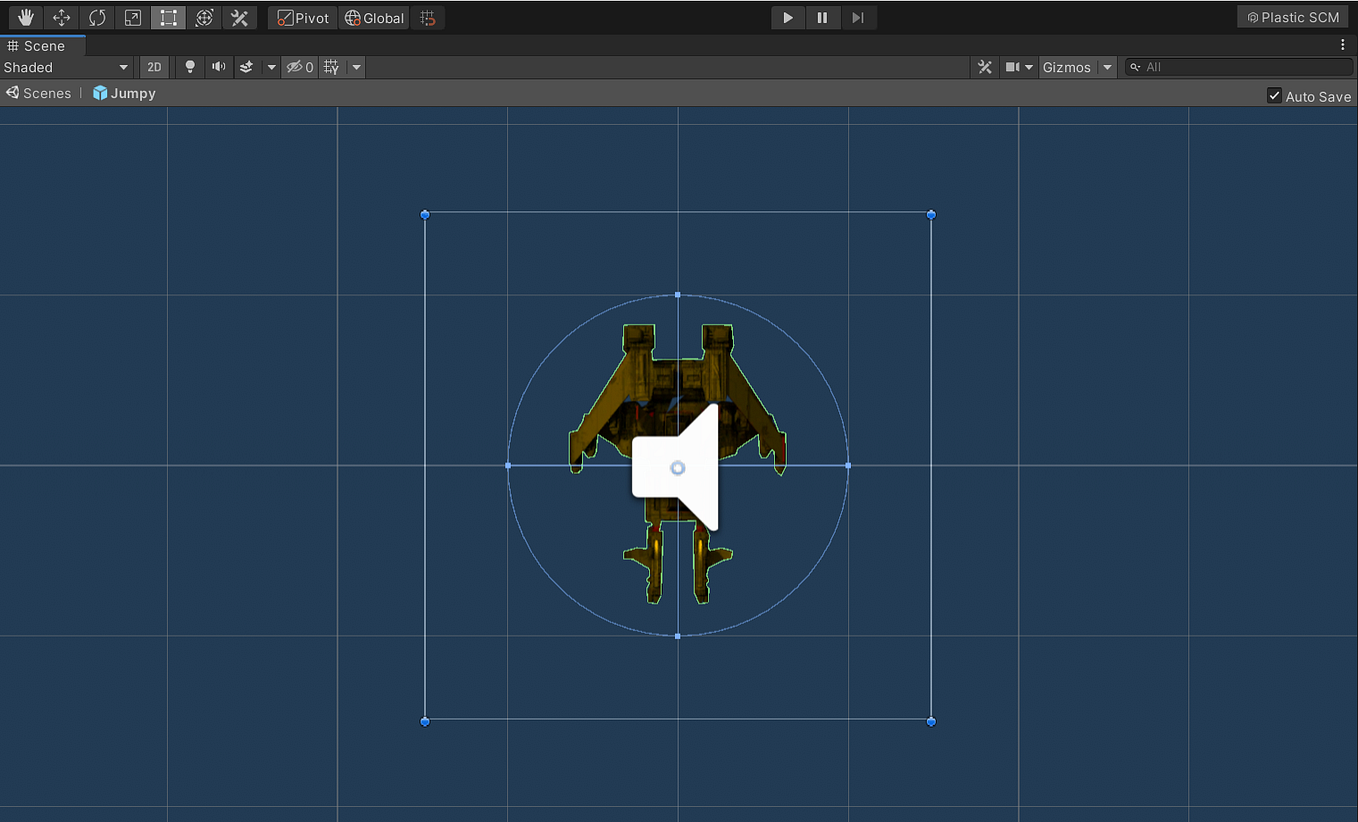Open the Plastic SCM panel
The image size is (1358, 822).
point(1292,17)
